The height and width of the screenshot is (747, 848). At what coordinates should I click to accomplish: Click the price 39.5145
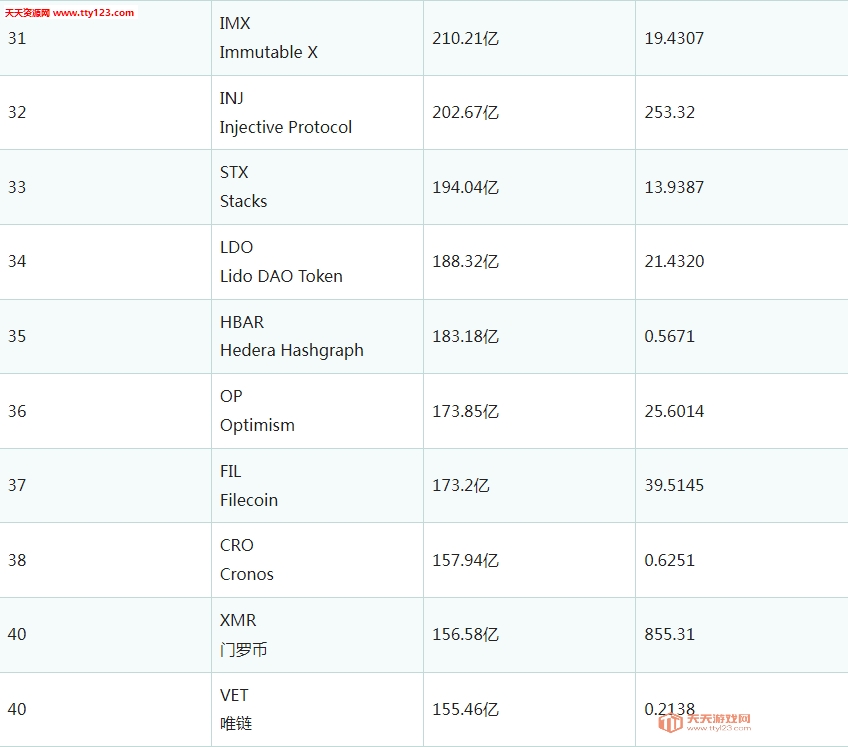click(674, 485)
